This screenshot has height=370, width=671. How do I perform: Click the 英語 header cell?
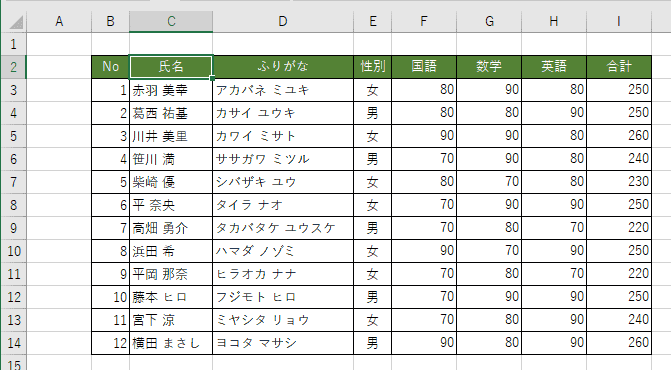[554, 67]
